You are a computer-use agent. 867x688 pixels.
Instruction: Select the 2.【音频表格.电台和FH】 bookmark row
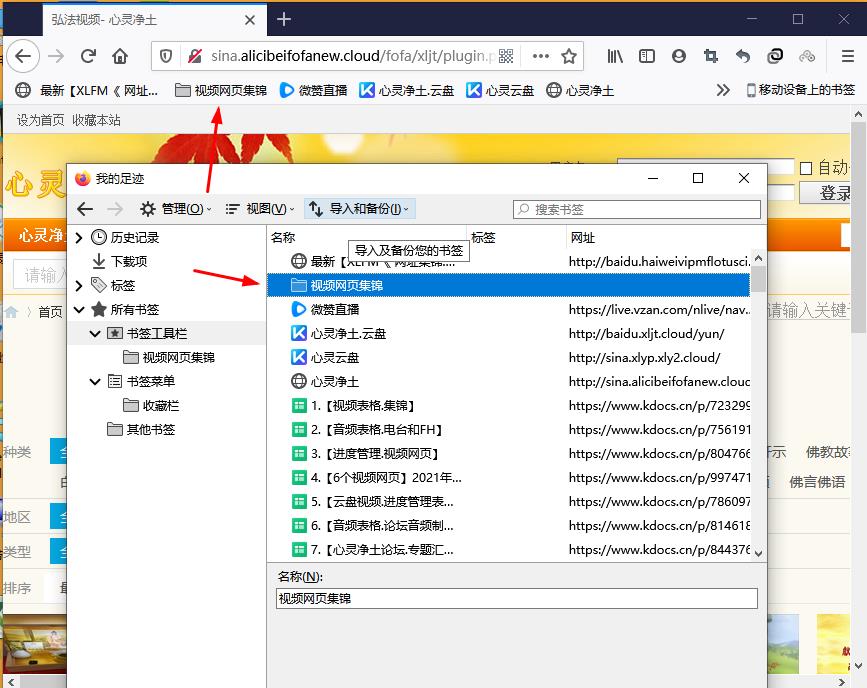click(509, 430)
